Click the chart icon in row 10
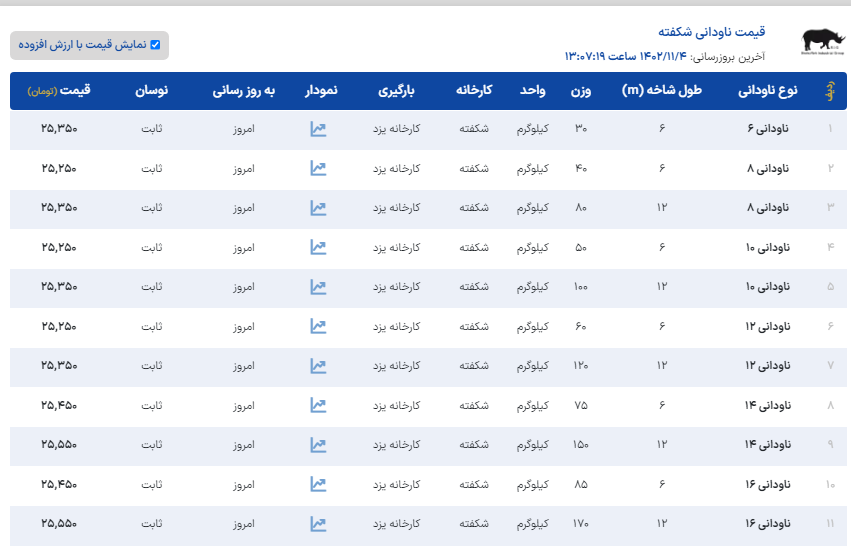851x552 pixels. point(318,484)
